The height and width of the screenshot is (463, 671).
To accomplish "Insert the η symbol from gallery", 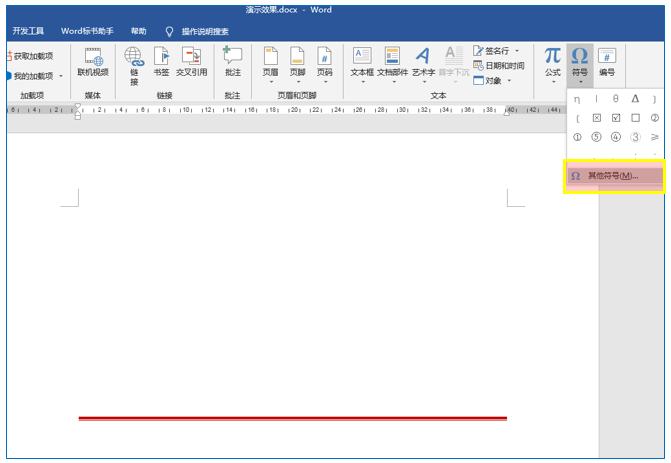I will pos(577,99).
